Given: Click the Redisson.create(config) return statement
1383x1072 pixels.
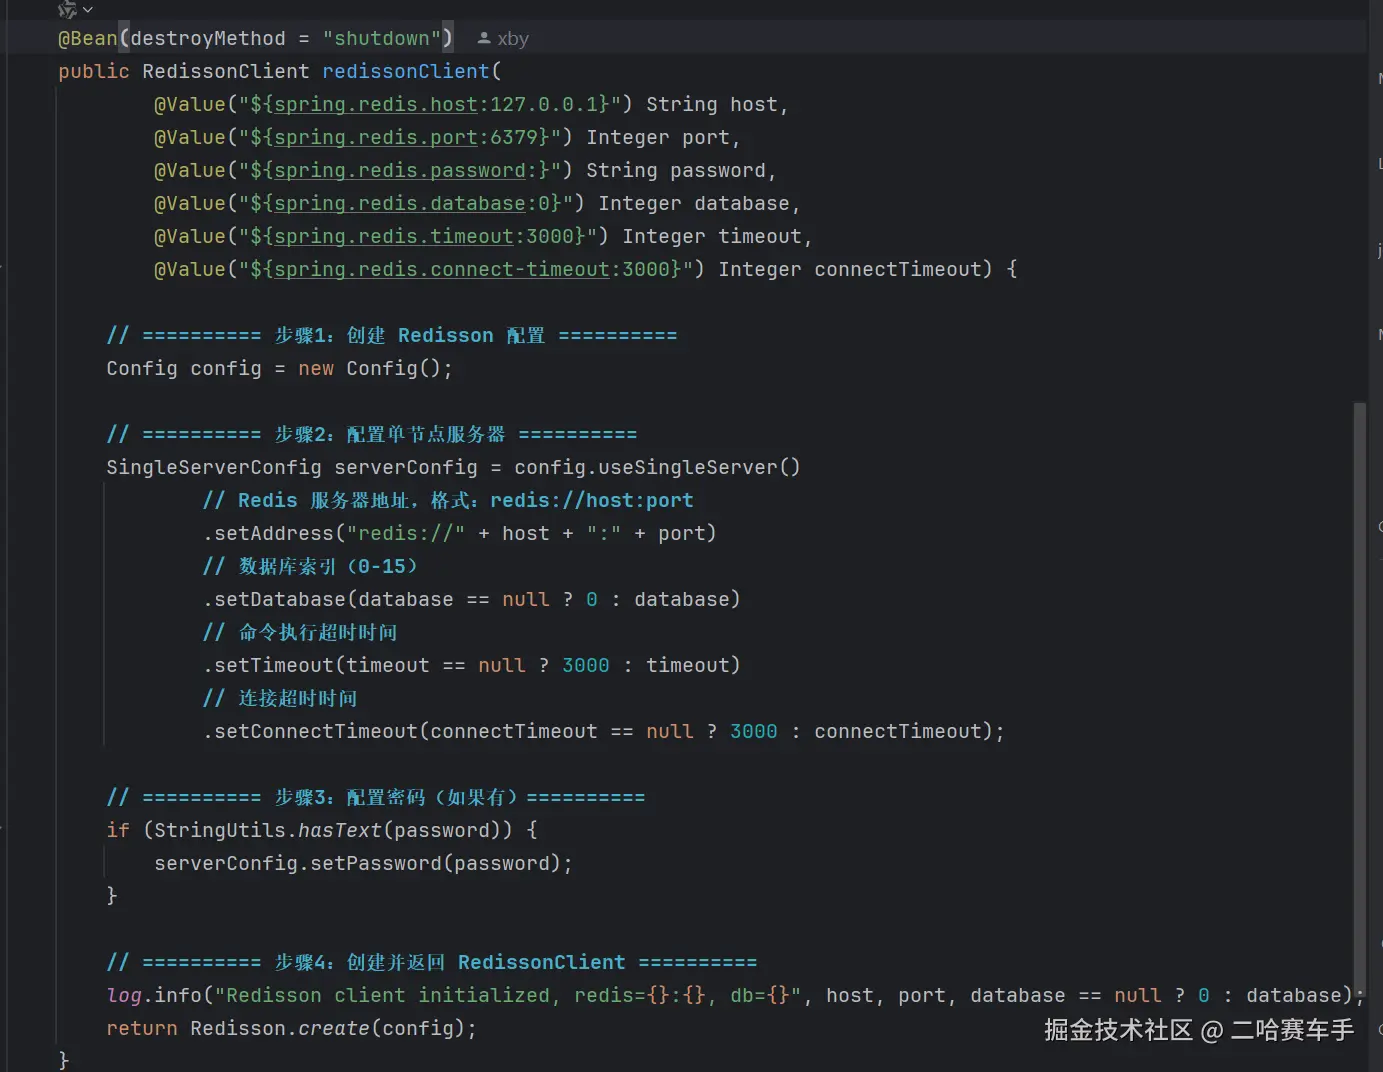Looking at the screenshot, I should 292,1028.
